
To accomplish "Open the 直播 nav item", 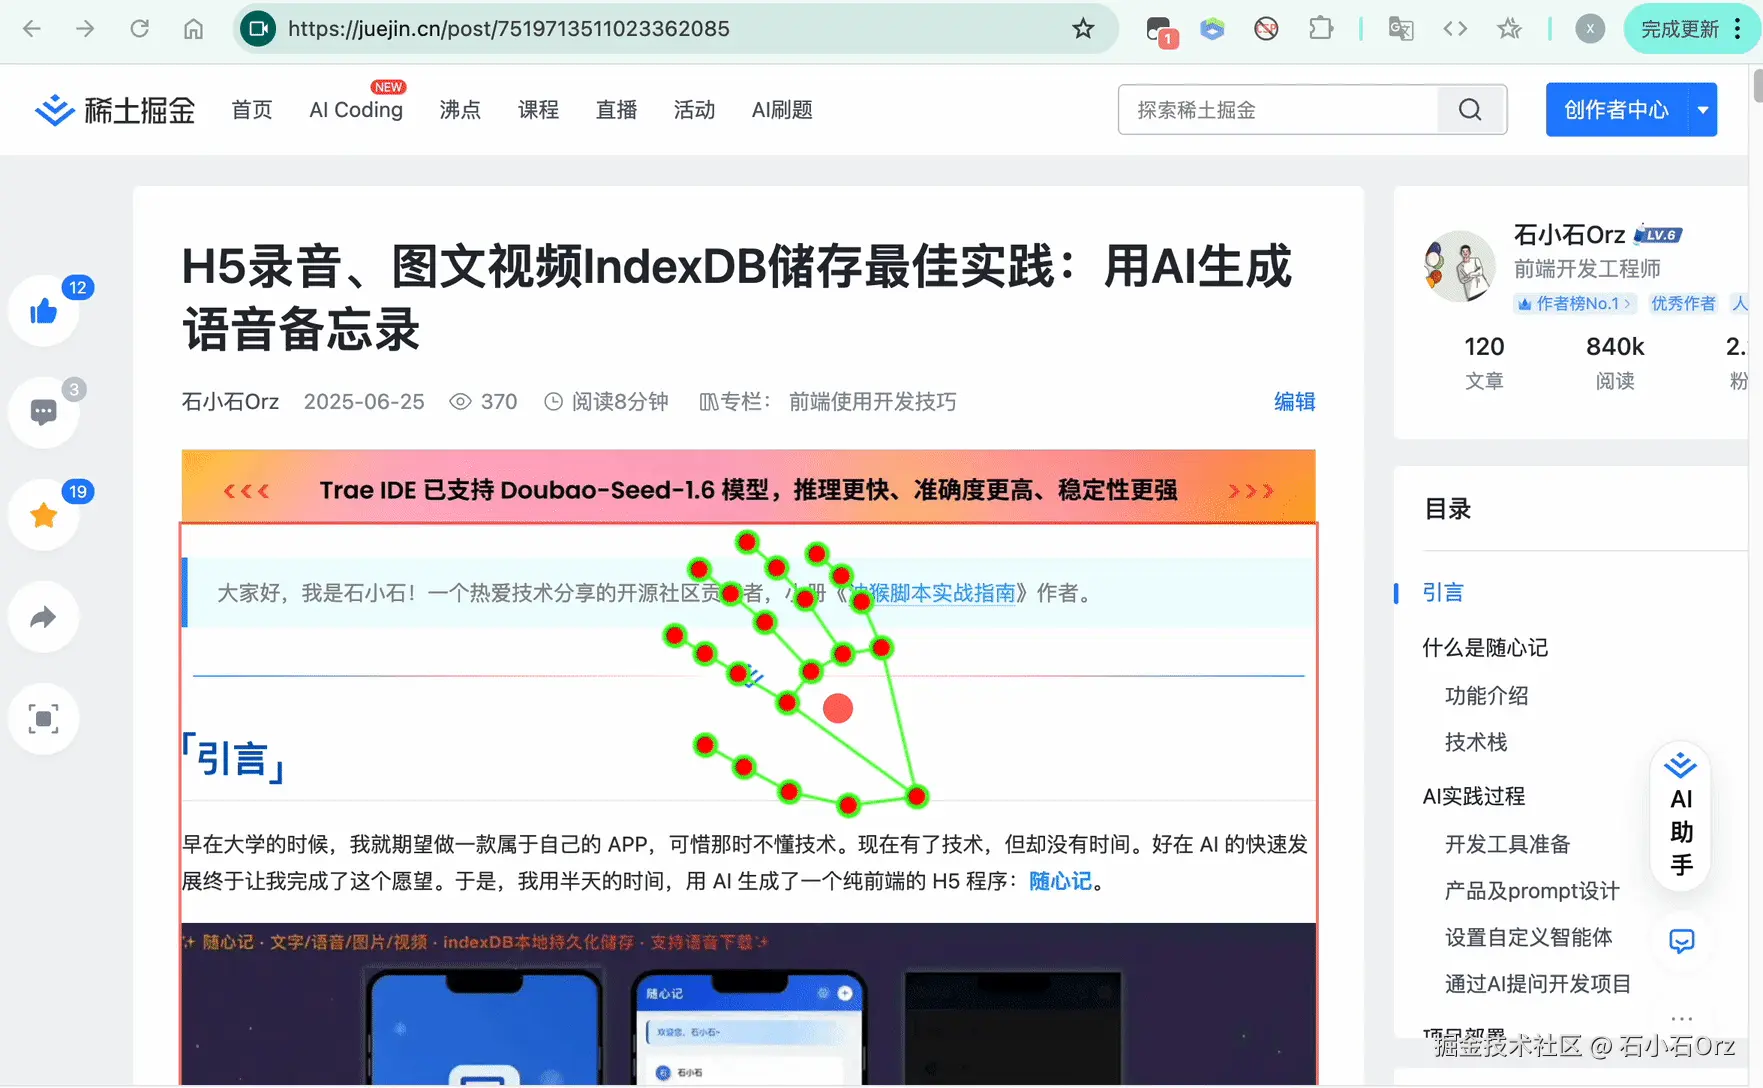I will pos(616,110).
